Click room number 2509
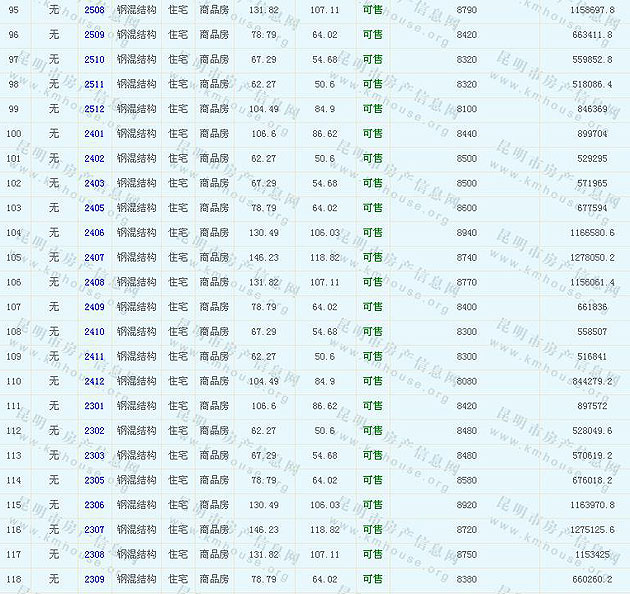Image resolution: width=630 pixels, height=594 pixels. [x=94, y=35]
